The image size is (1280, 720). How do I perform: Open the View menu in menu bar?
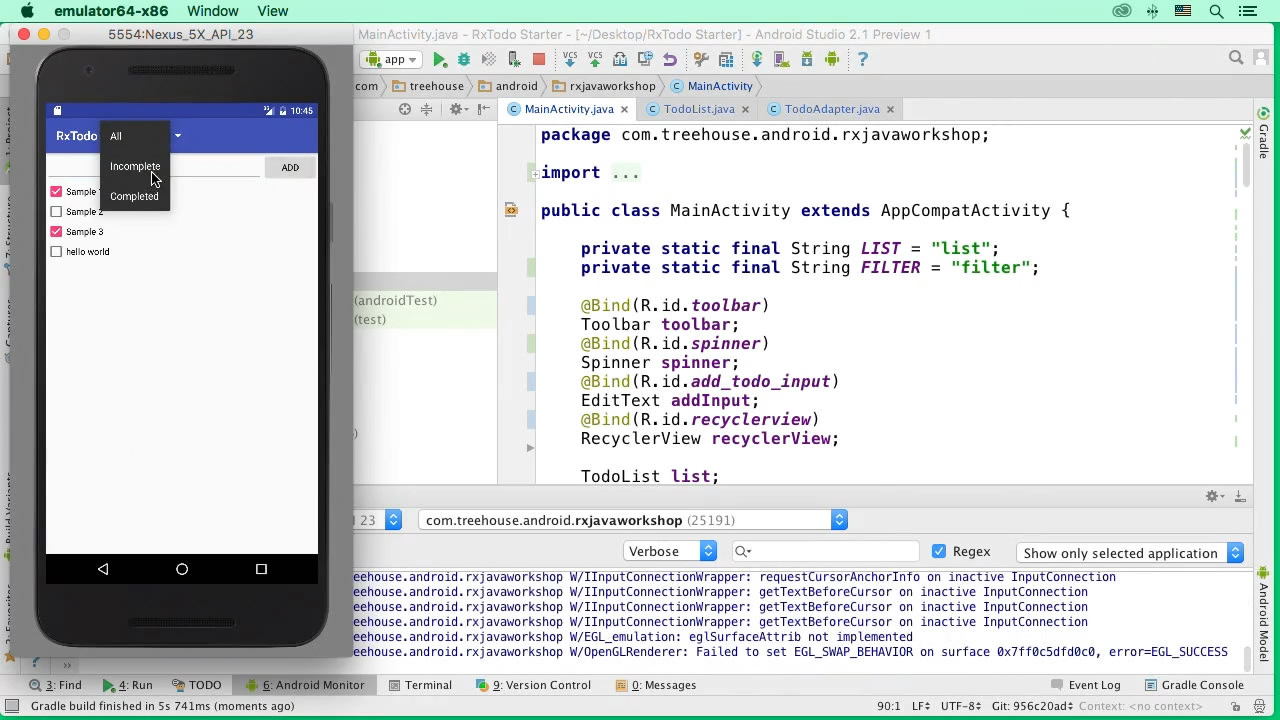click(273, 11)
